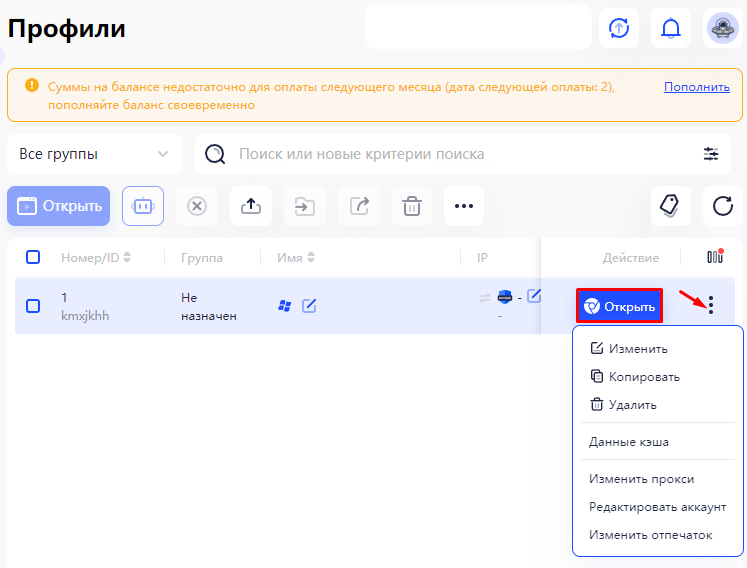This screenshot has height=568, width=747.
Task: Toggle the select-all header checkbox
Action: pos(33,257)
